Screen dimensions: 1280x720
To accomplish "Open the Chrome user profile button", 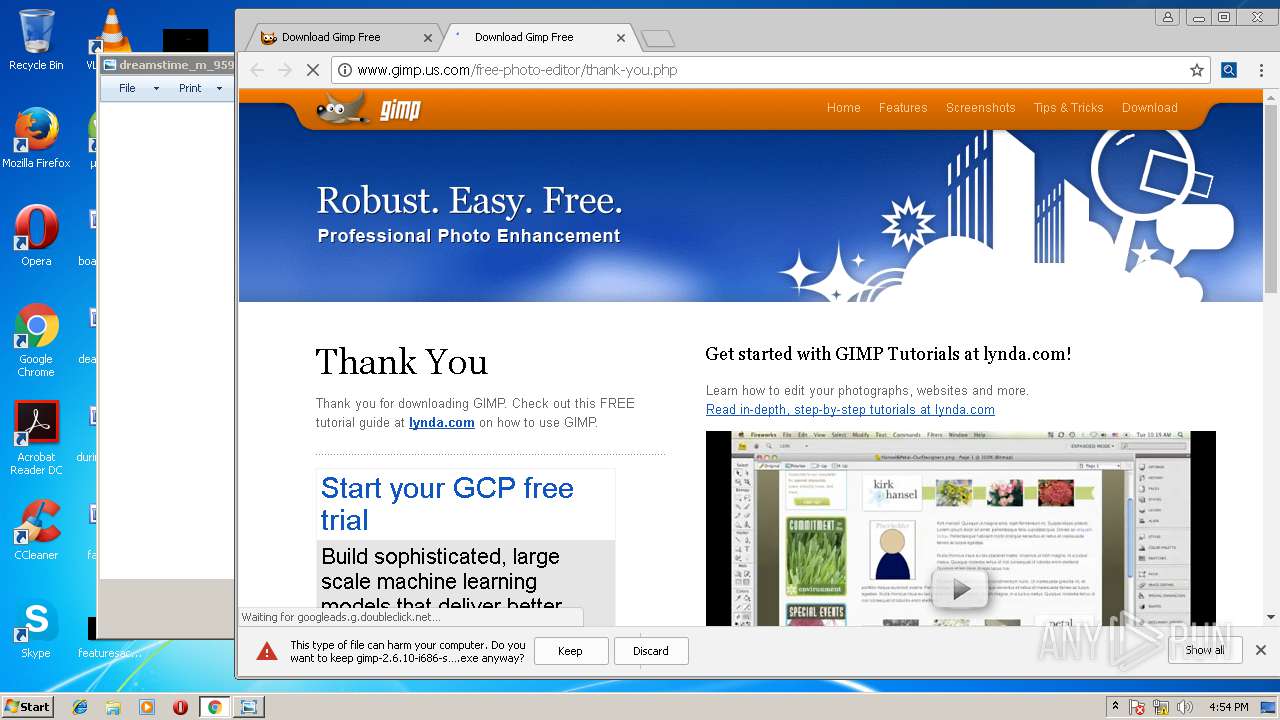I will pyautogui.click(x=1167, y=17).
